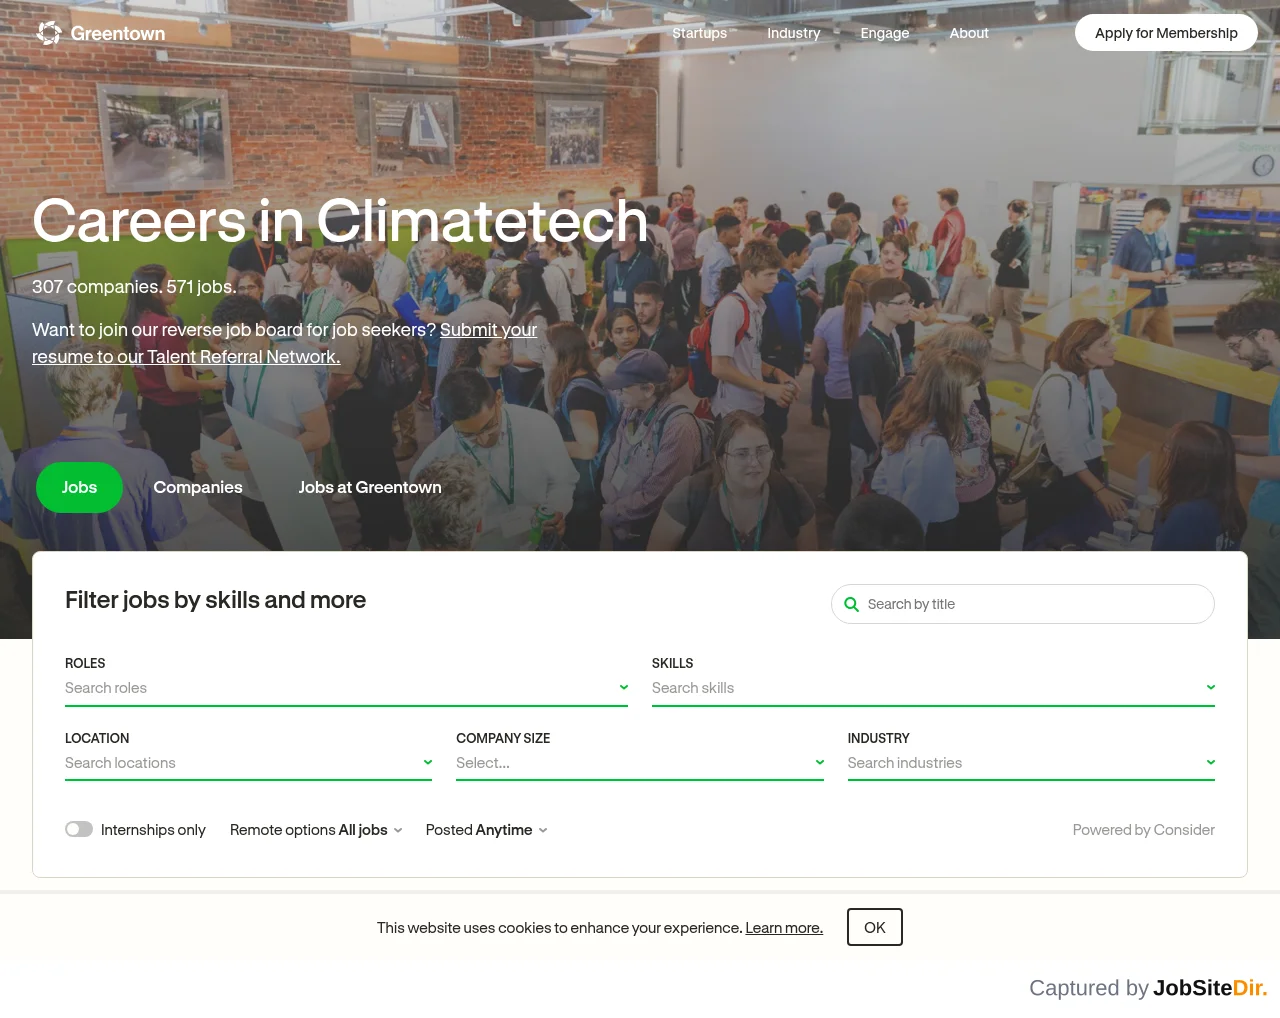Click the '307 companies. 571 jobs.' text

[x=134, y=287]
